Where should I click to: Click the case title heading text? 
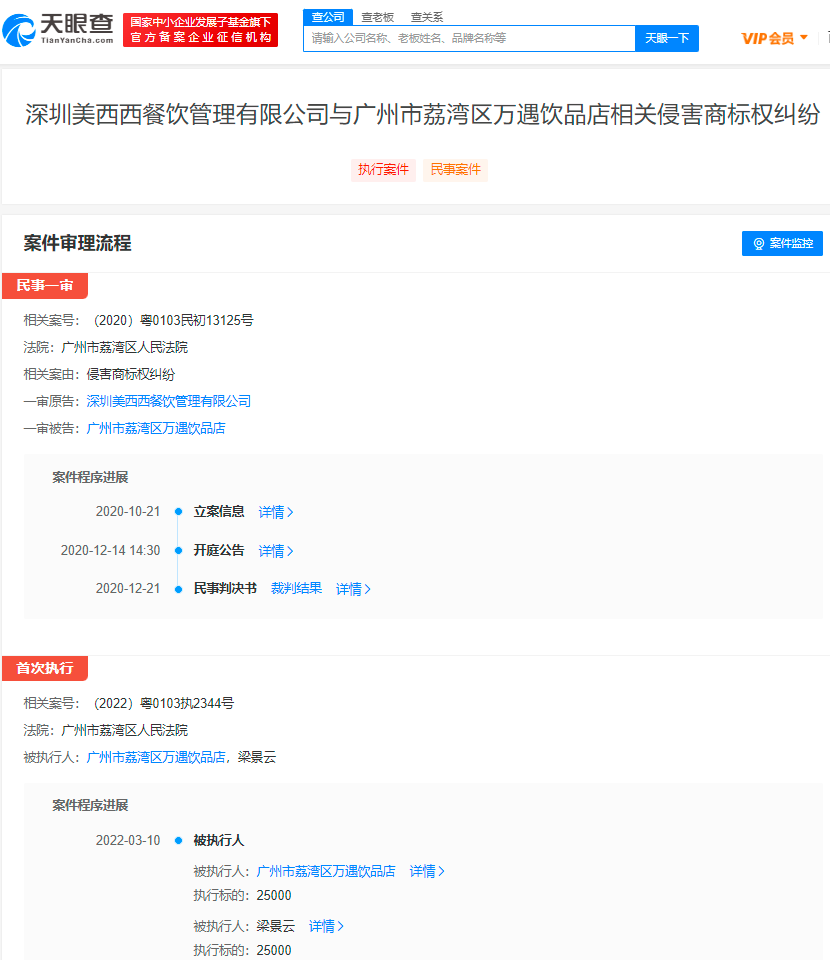[422, 114]
